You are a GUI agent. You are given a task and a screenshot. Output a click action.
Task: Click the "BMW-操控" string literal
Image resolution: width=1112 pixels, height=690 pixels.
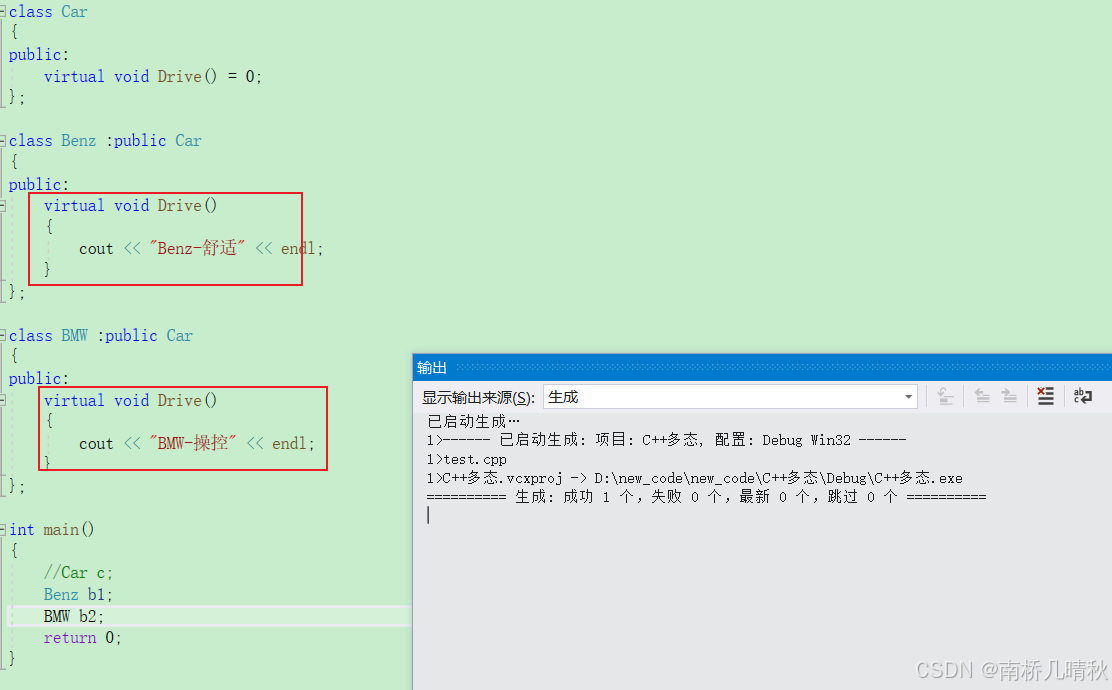coord(193,443)
